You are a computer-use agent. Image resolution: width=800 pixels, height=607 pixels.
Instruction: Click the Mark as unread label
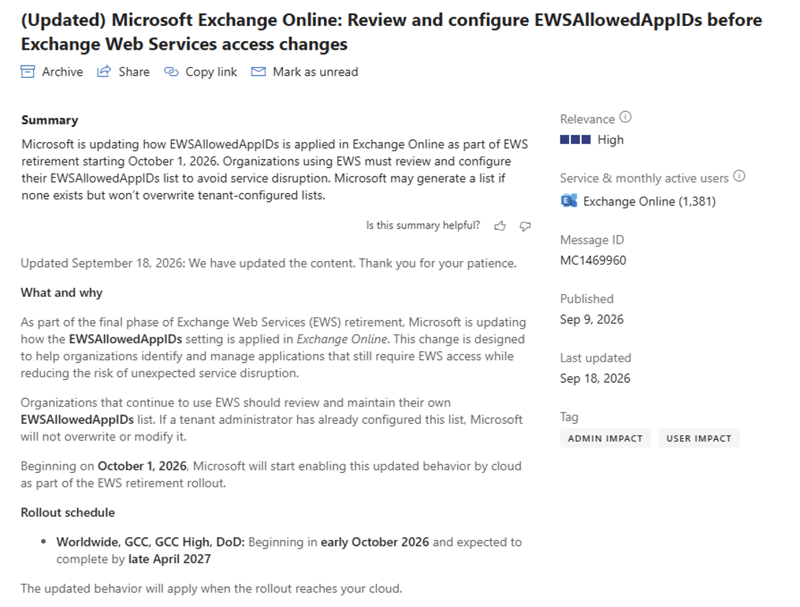tap(315, 72)
